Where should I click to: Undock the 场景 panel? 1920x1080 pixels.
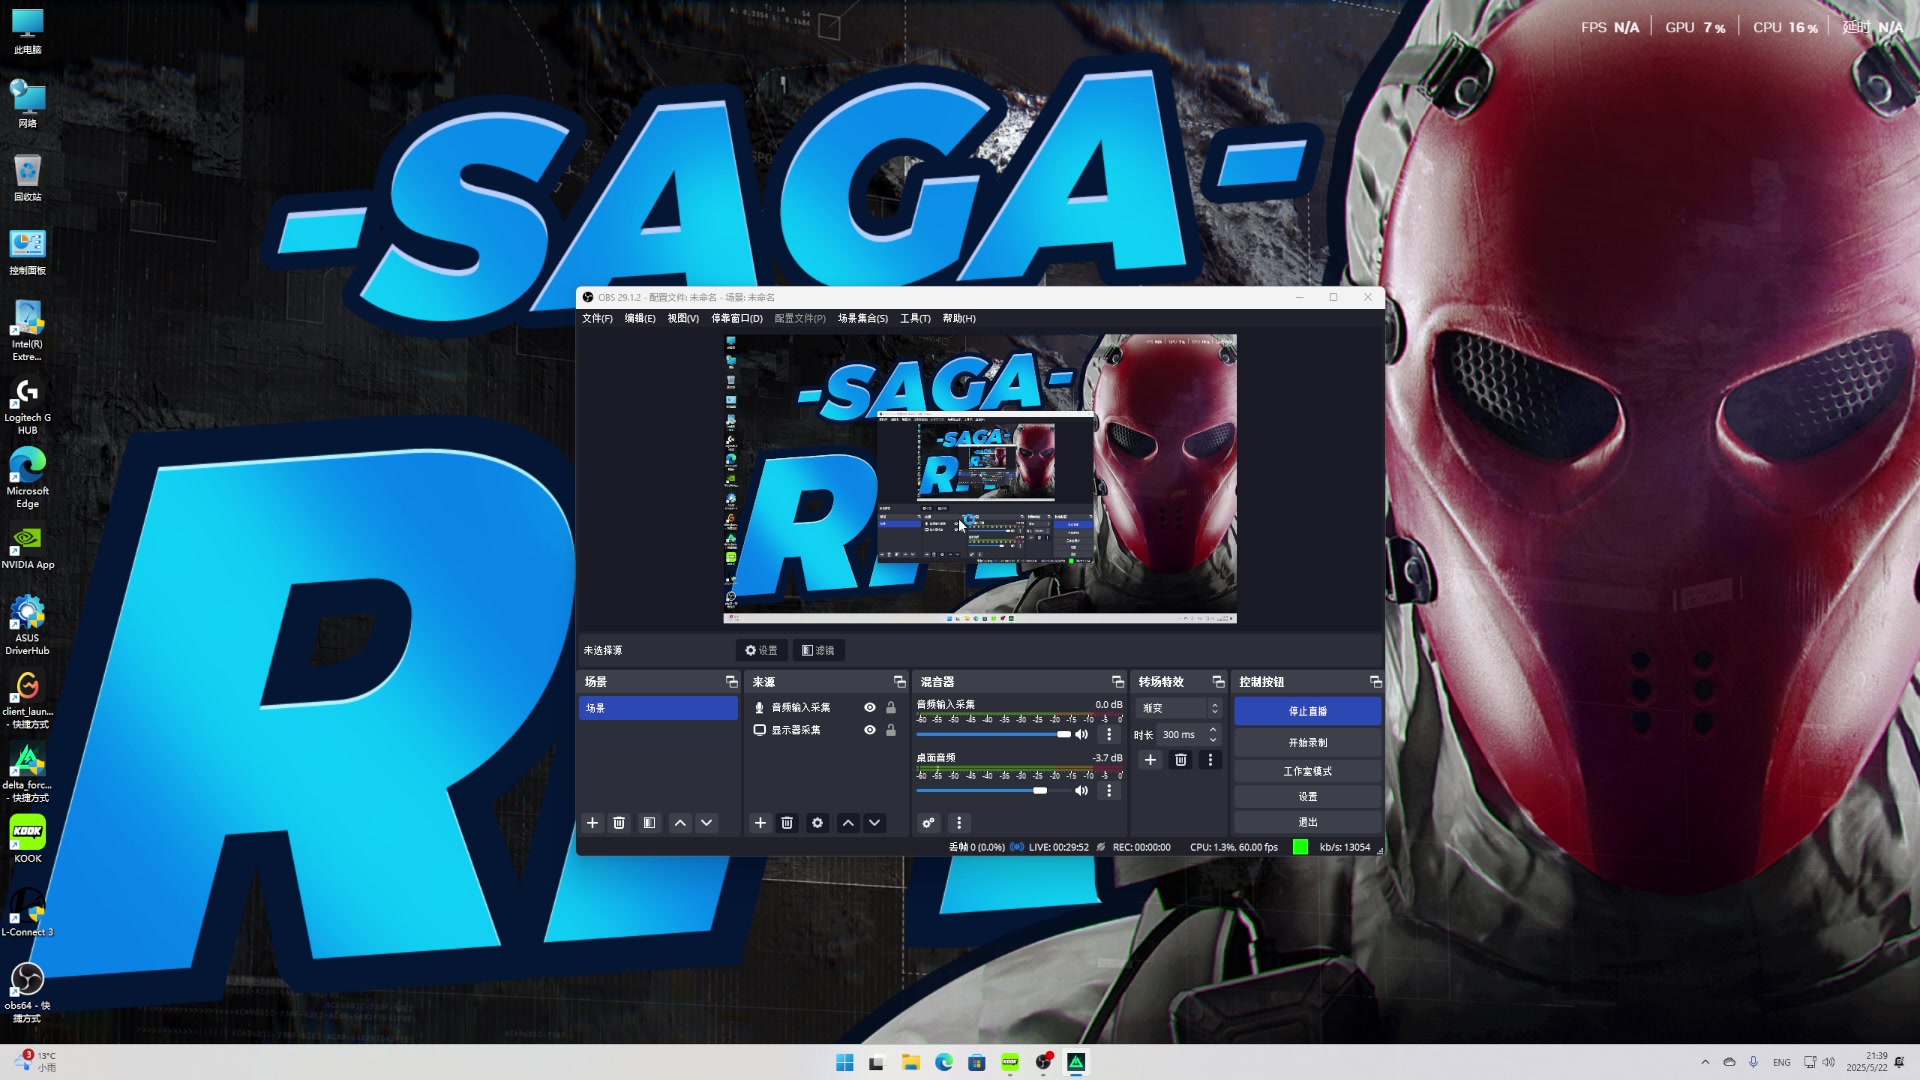pos(731,681)
